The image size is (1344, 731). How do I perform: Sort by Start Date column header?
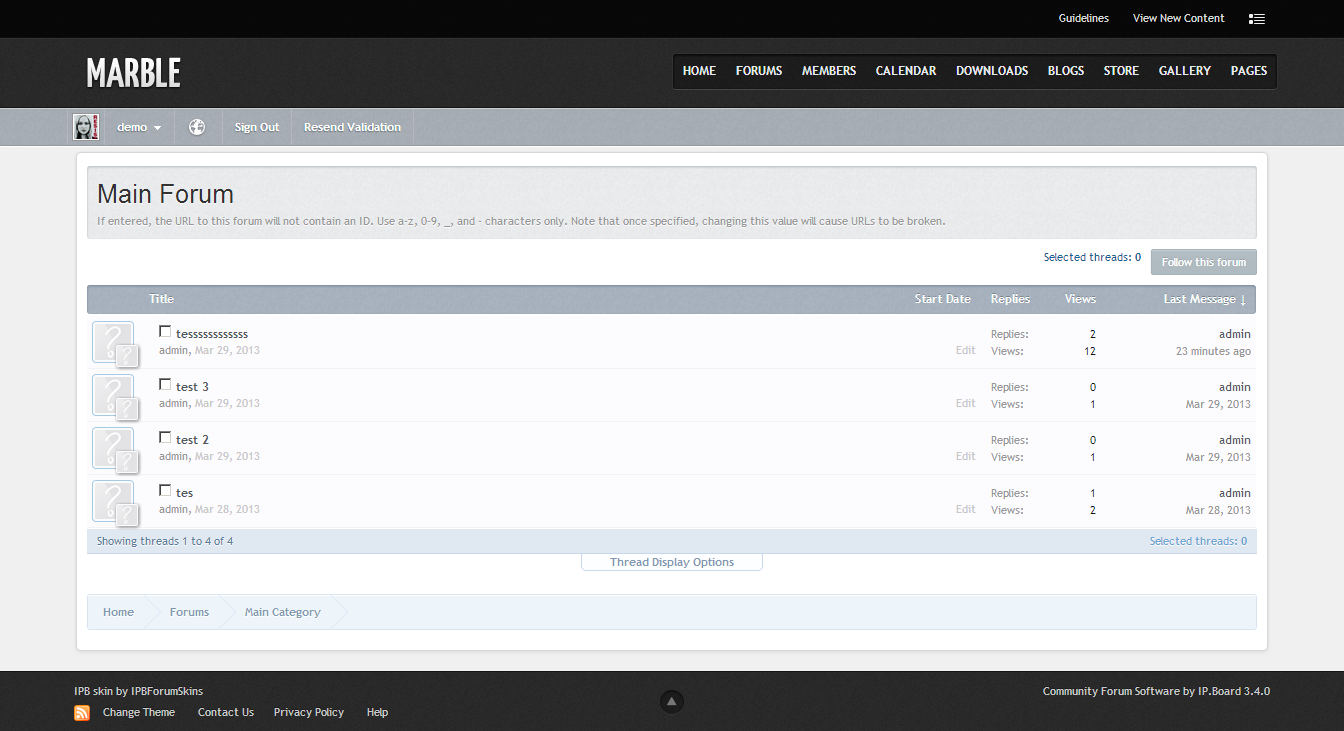click(x=942, y=299)
